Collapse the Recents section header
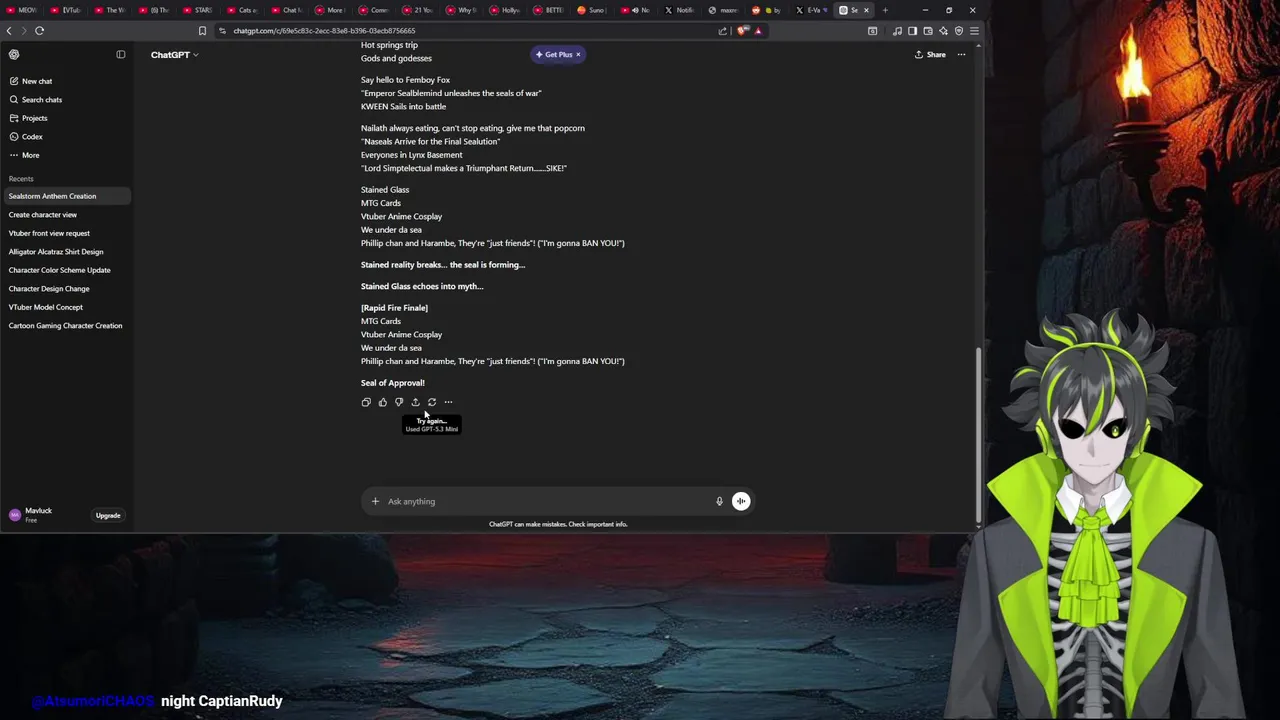 click(x=21, y=179)
